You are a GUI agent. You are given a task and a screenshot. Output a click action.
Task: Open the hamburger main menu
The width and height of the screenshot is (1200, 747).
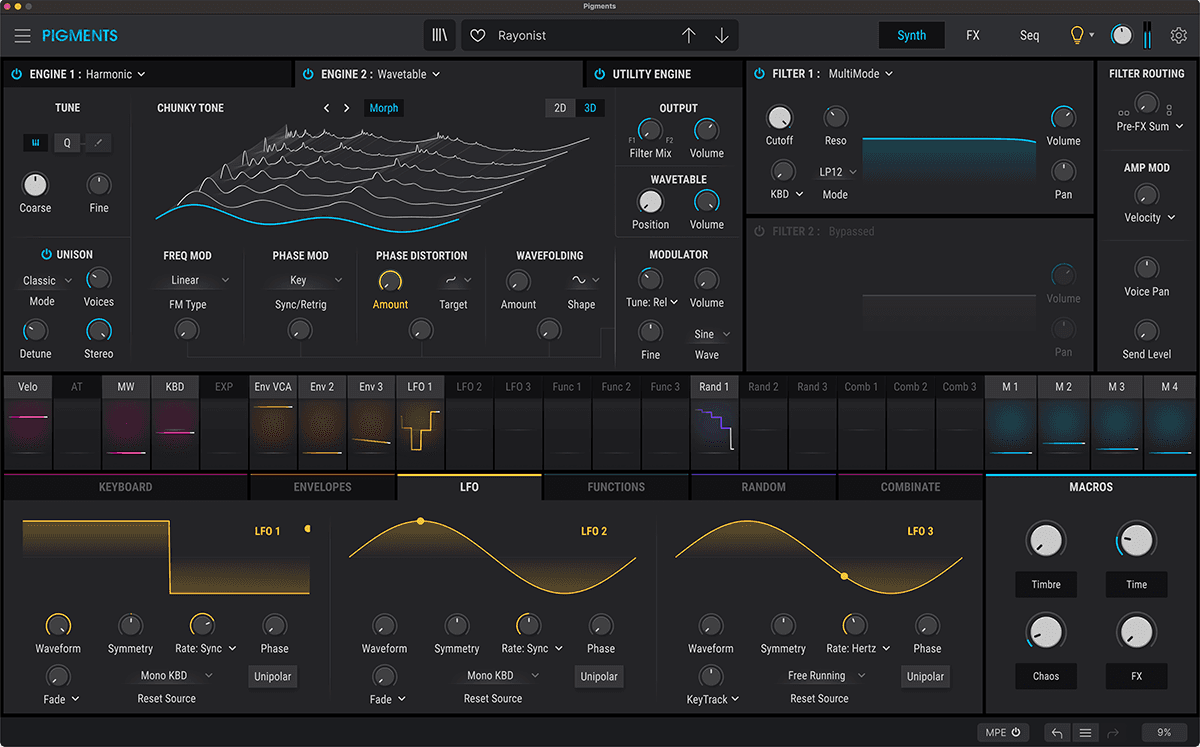tap(22, 36)
